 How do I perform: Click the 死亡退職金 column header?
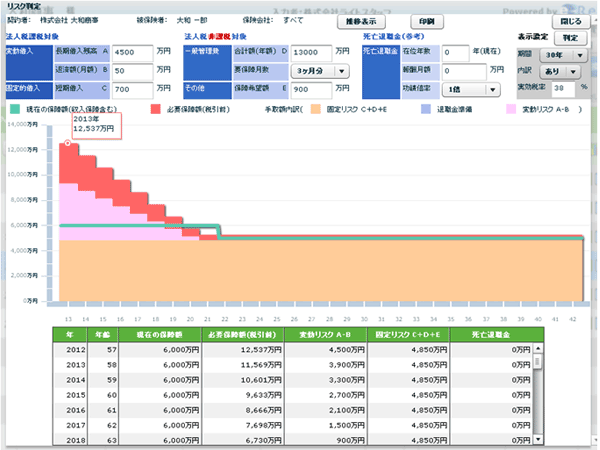pos(497,334)
